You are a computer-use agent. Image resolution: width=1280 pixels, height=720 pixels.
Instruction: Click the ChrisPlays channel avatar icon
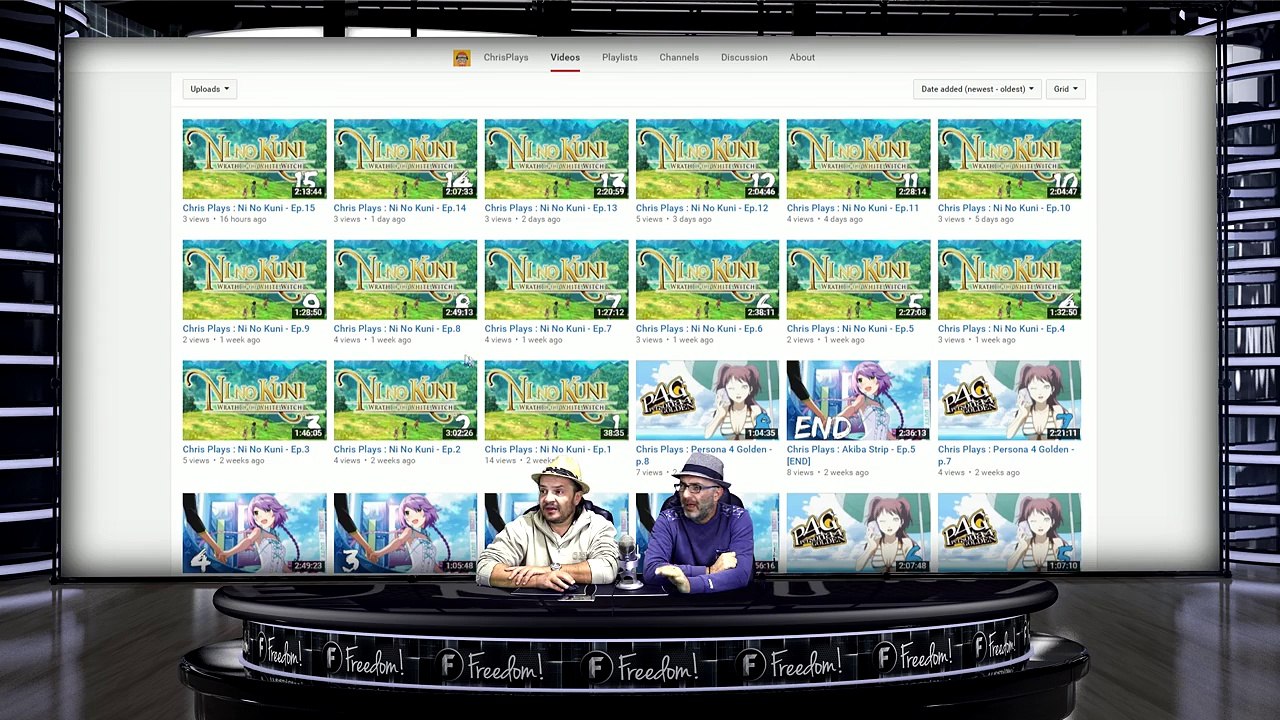point(462,58)
